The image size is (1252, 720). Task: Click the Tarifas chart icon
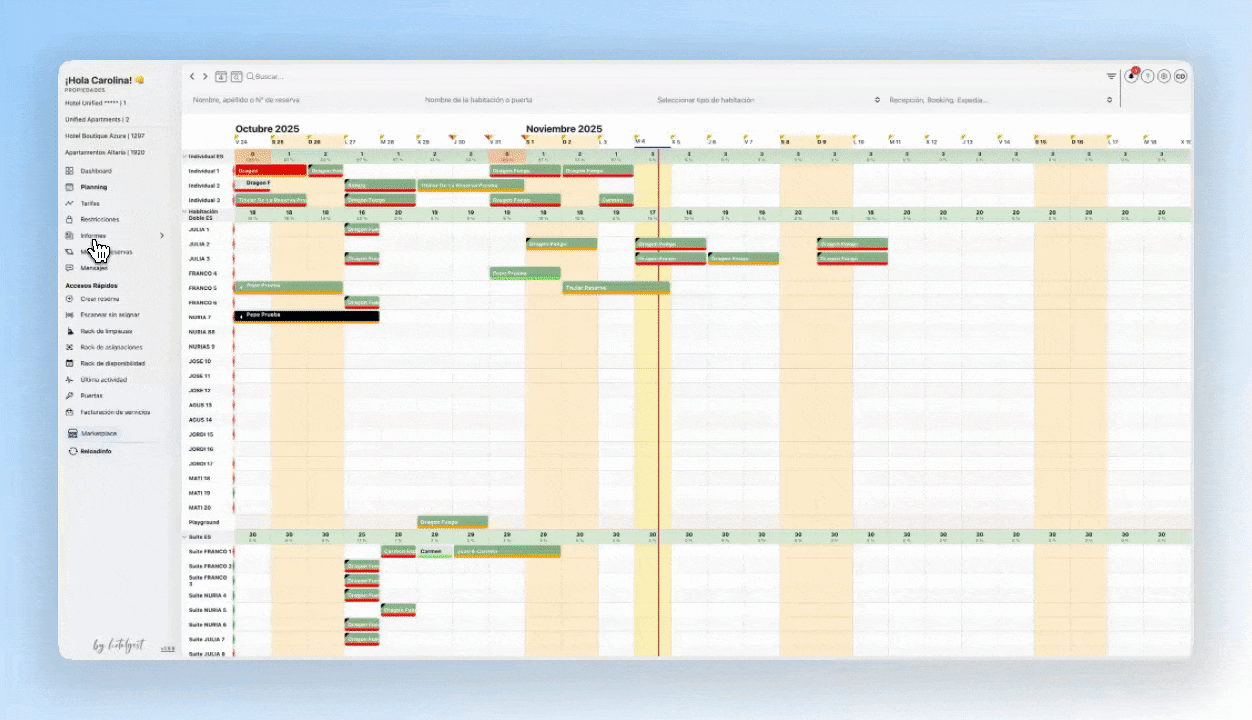[69, 203]
